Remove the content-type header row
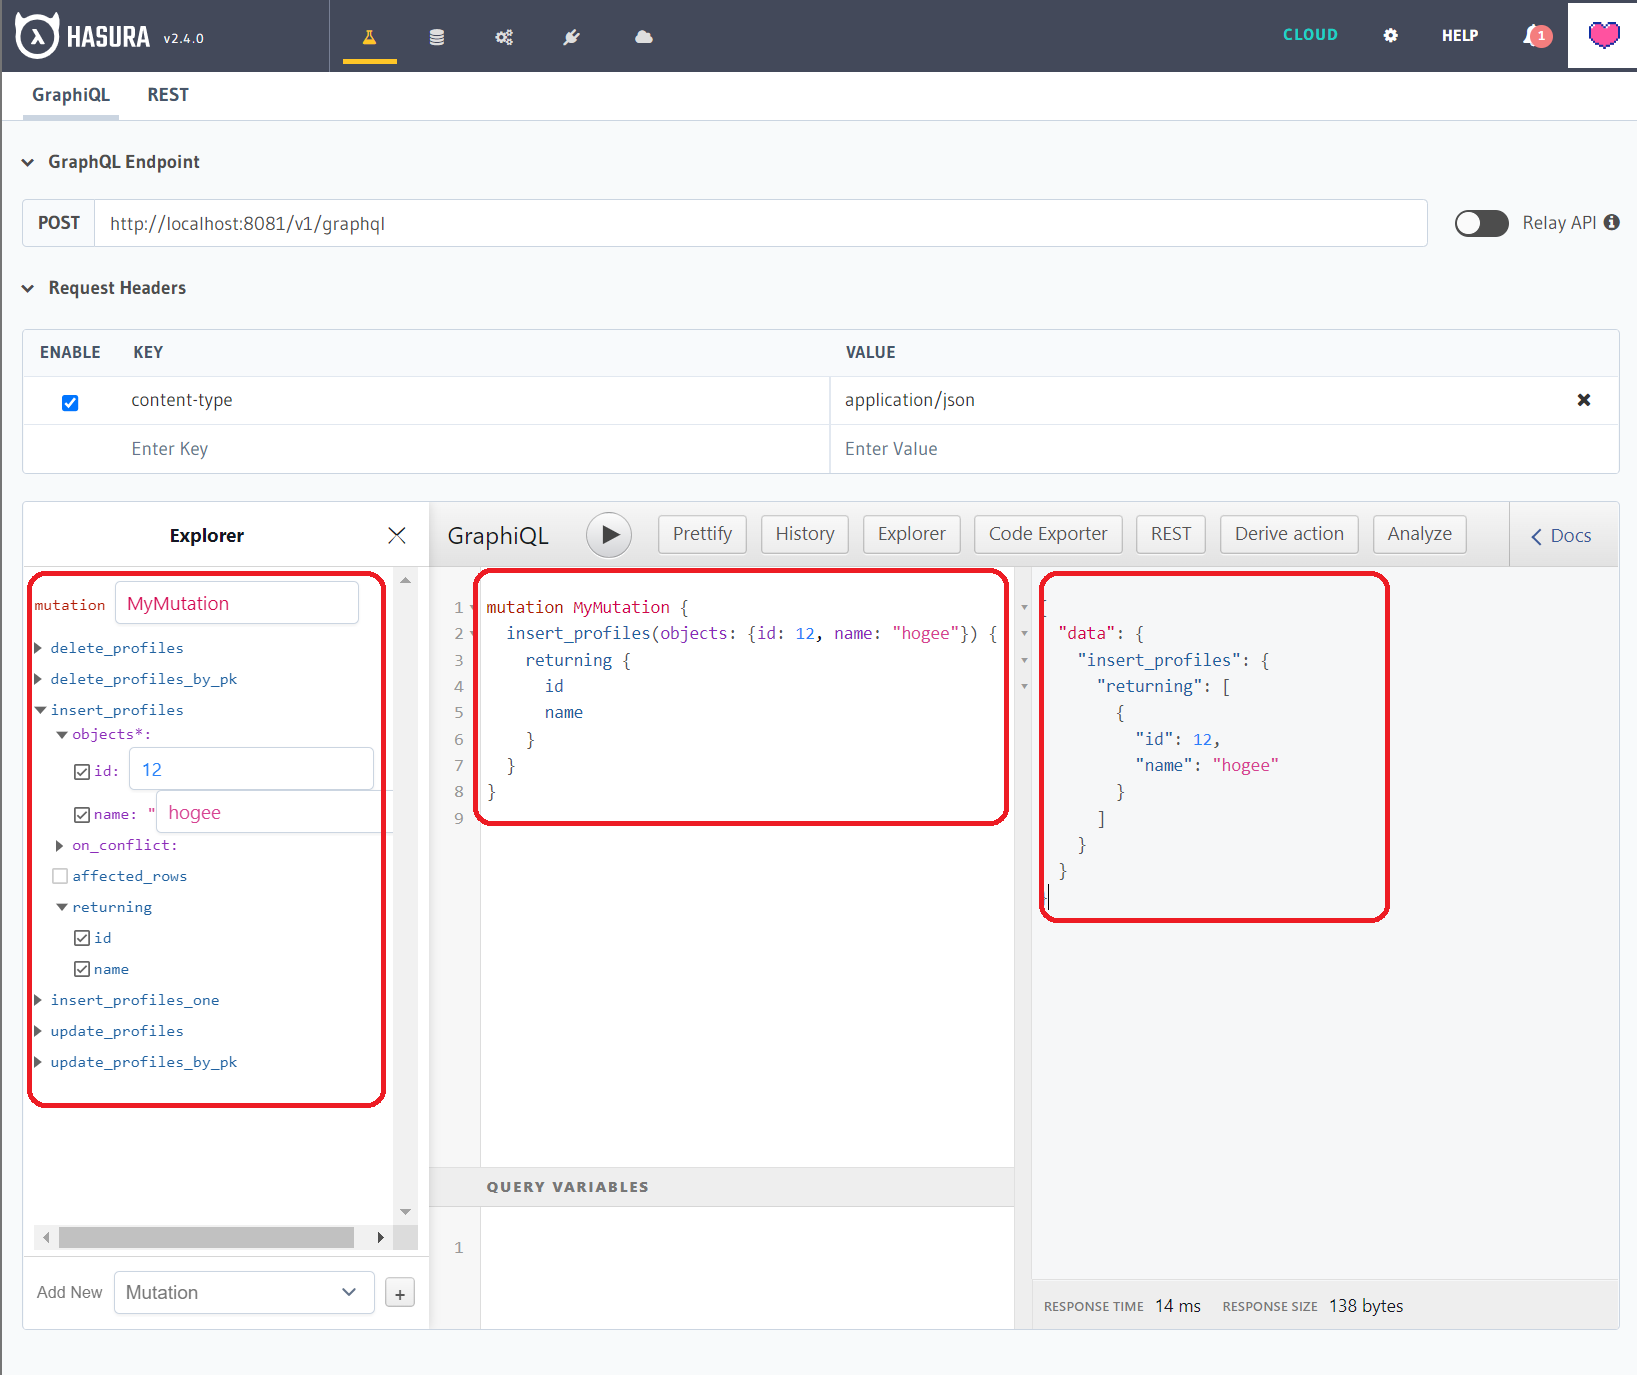The image size is (1637, 1375). 1584,400
